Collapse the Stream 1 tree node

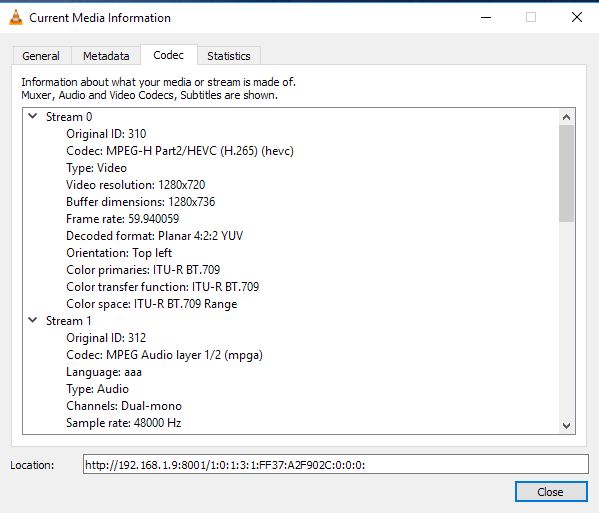coord(33,320)
